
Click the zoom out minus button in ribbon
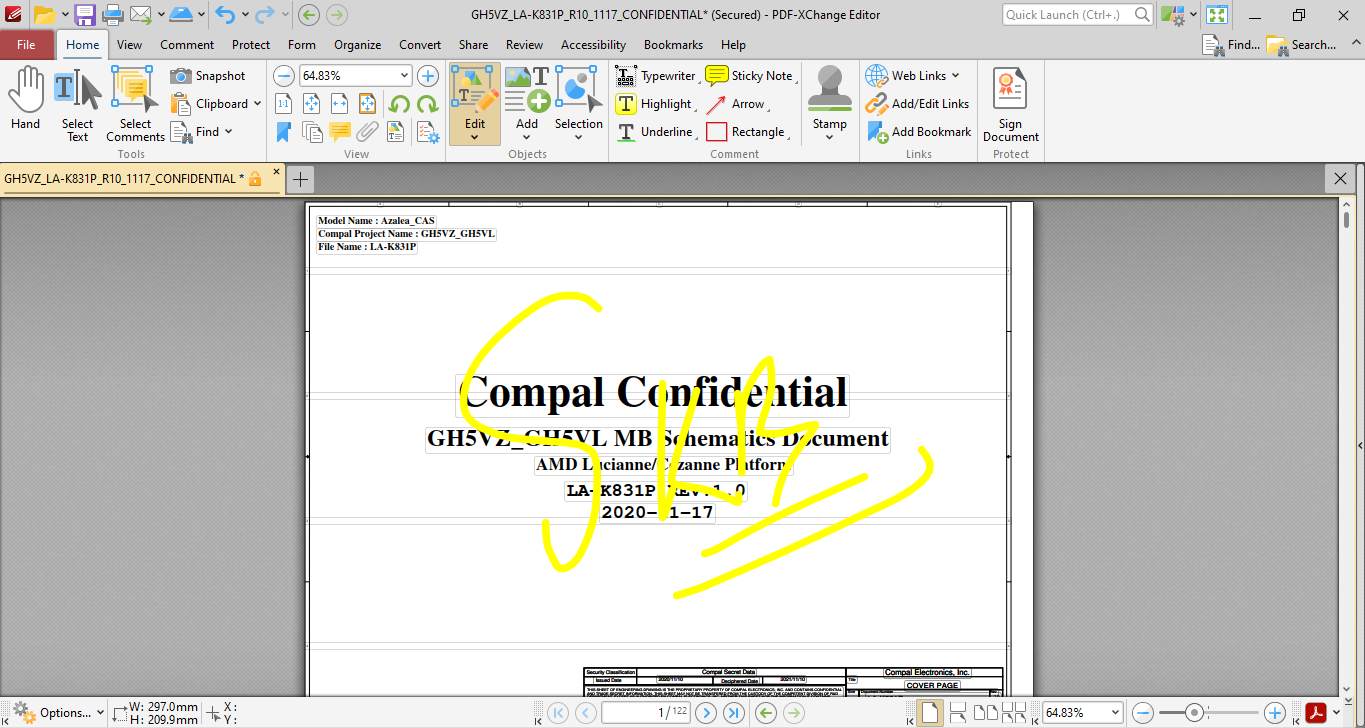click(284, 76)
